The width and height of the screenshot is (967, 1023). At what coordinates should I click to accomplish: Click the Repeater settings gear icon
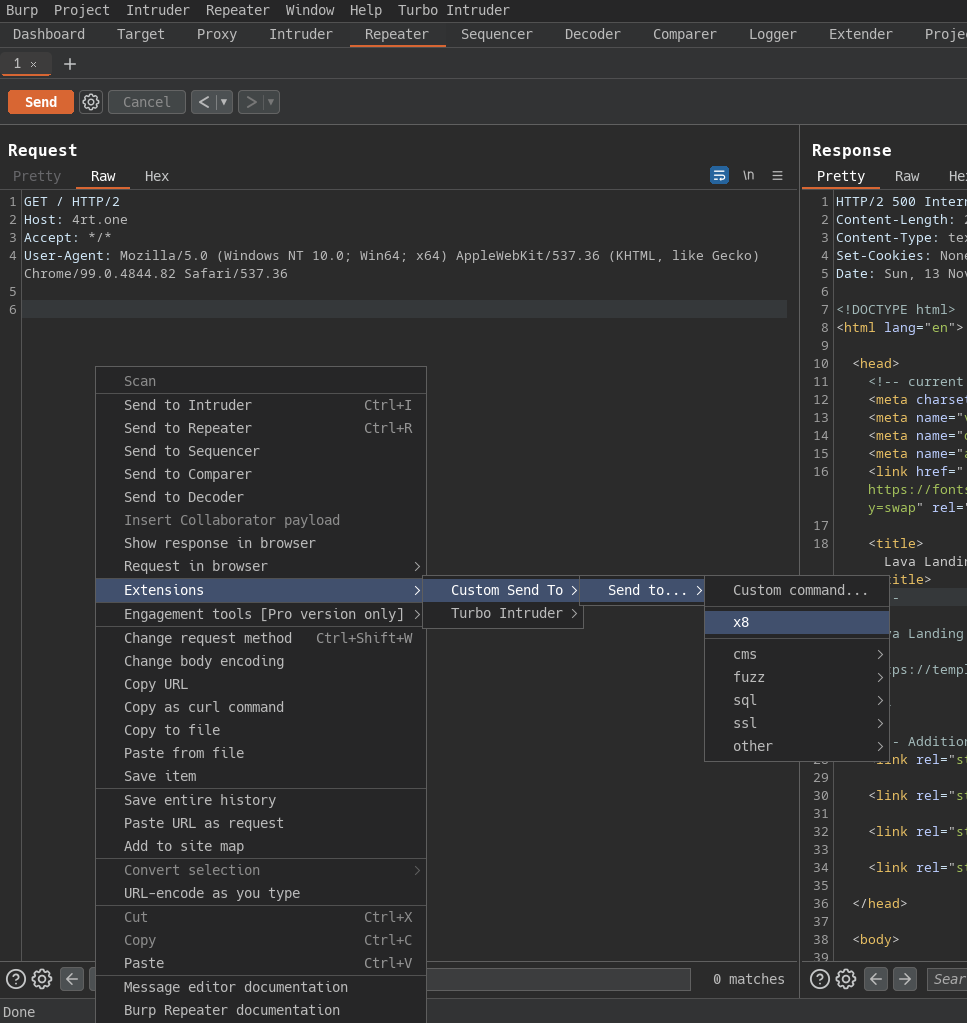click(91, 102)
